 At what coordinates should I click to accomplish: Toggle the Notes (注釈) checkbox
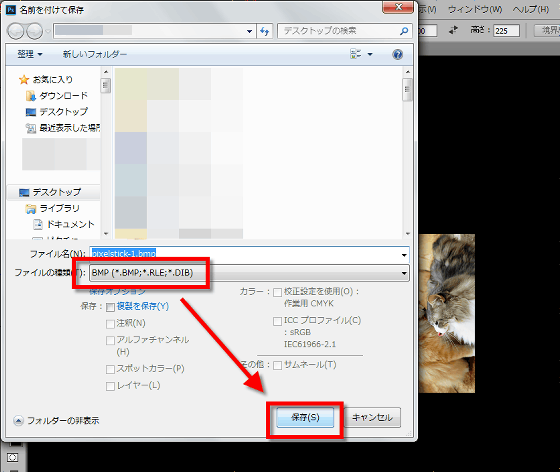click(110, 324)
